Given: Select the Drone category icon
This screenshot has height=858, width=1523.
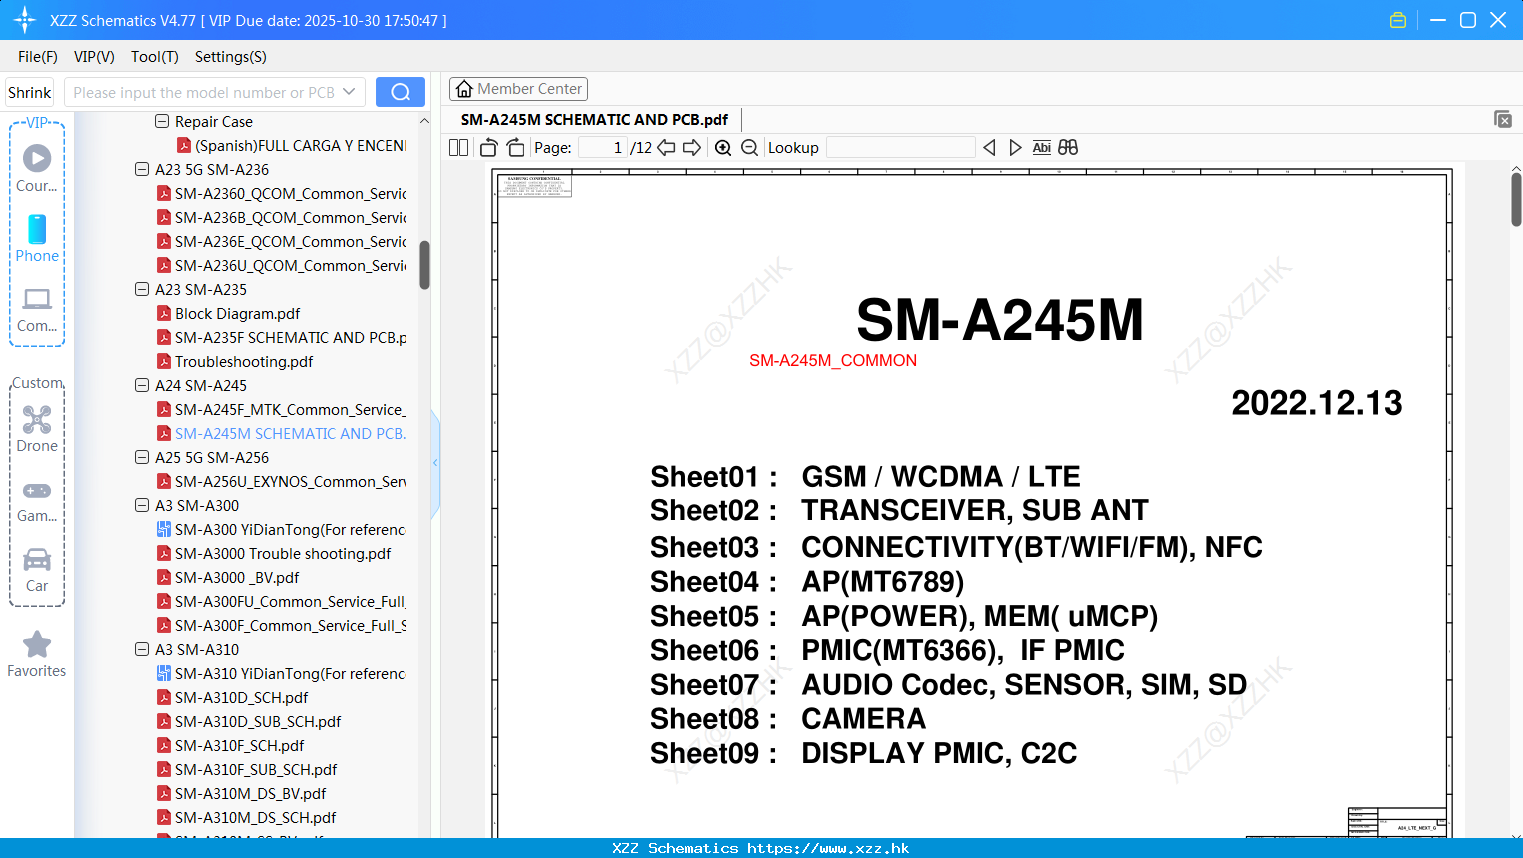Looking at the screenshot, I should [x=37, y=429].
